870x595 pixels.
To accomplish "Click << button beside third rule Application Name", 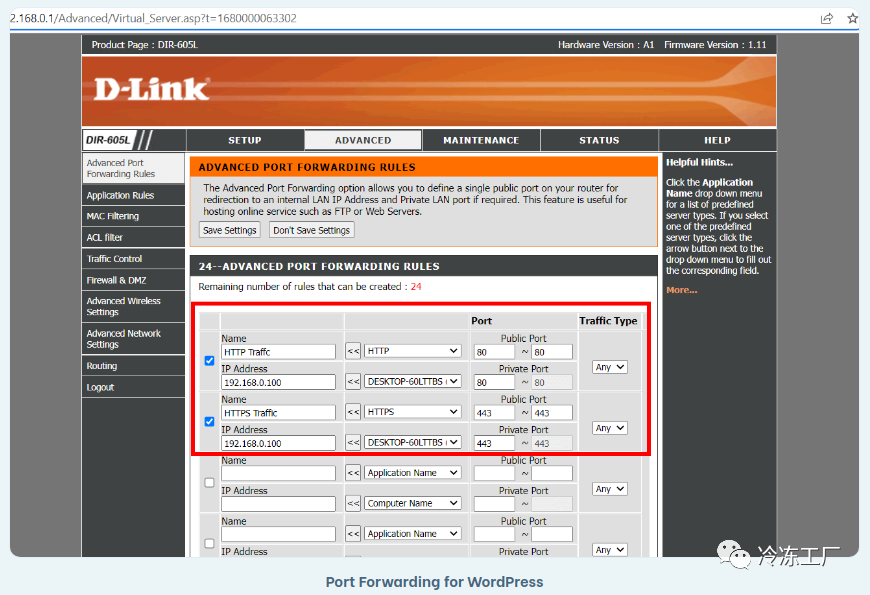I will [x=353, y=473].
